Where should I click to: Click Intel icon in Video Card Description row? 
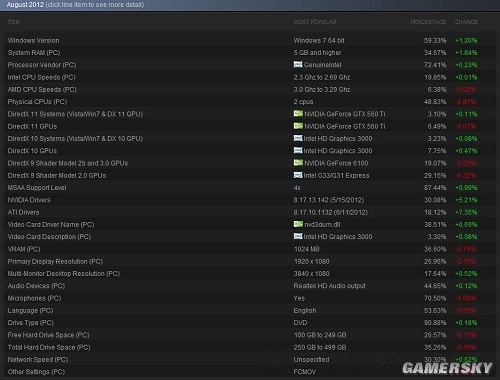click(298, 236)
